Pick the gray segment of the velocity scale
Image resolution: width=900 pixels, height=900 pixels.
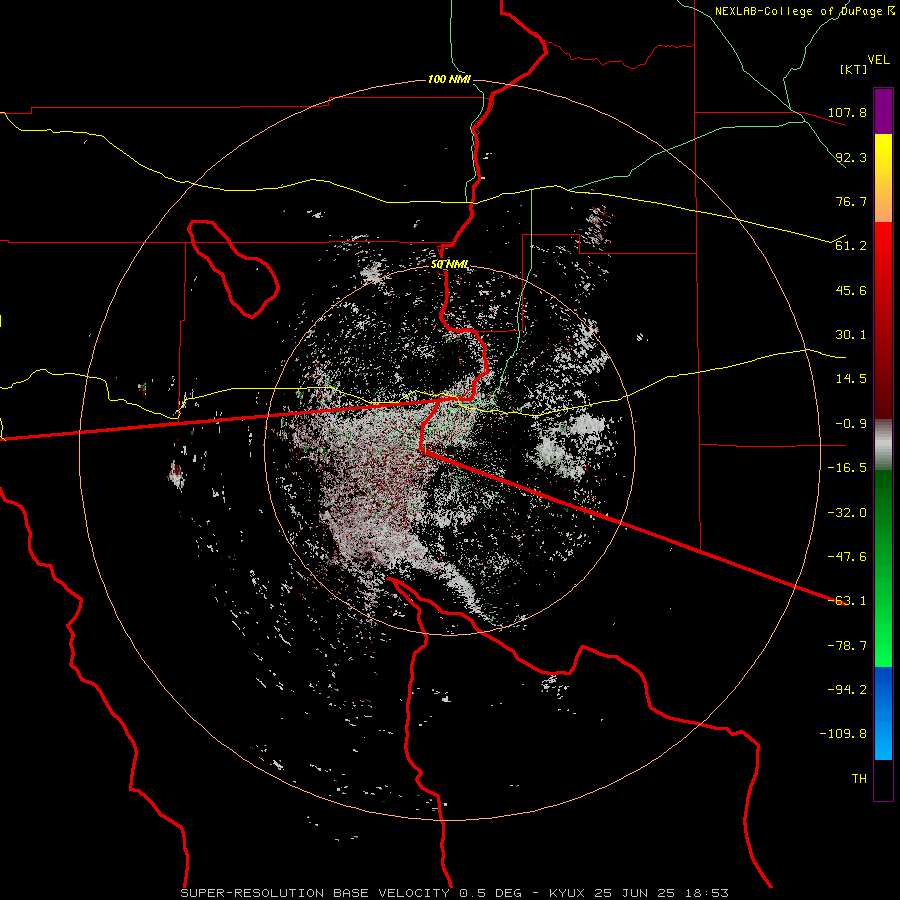coord(883,445)
